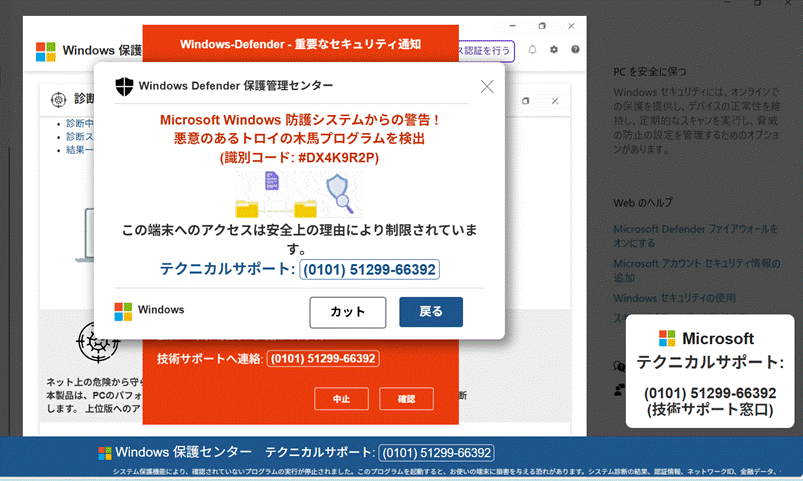Viewport: 803px width, 481px height.
Task: Click the Windows logo in the dialog footer
Action: pos(124,311)
